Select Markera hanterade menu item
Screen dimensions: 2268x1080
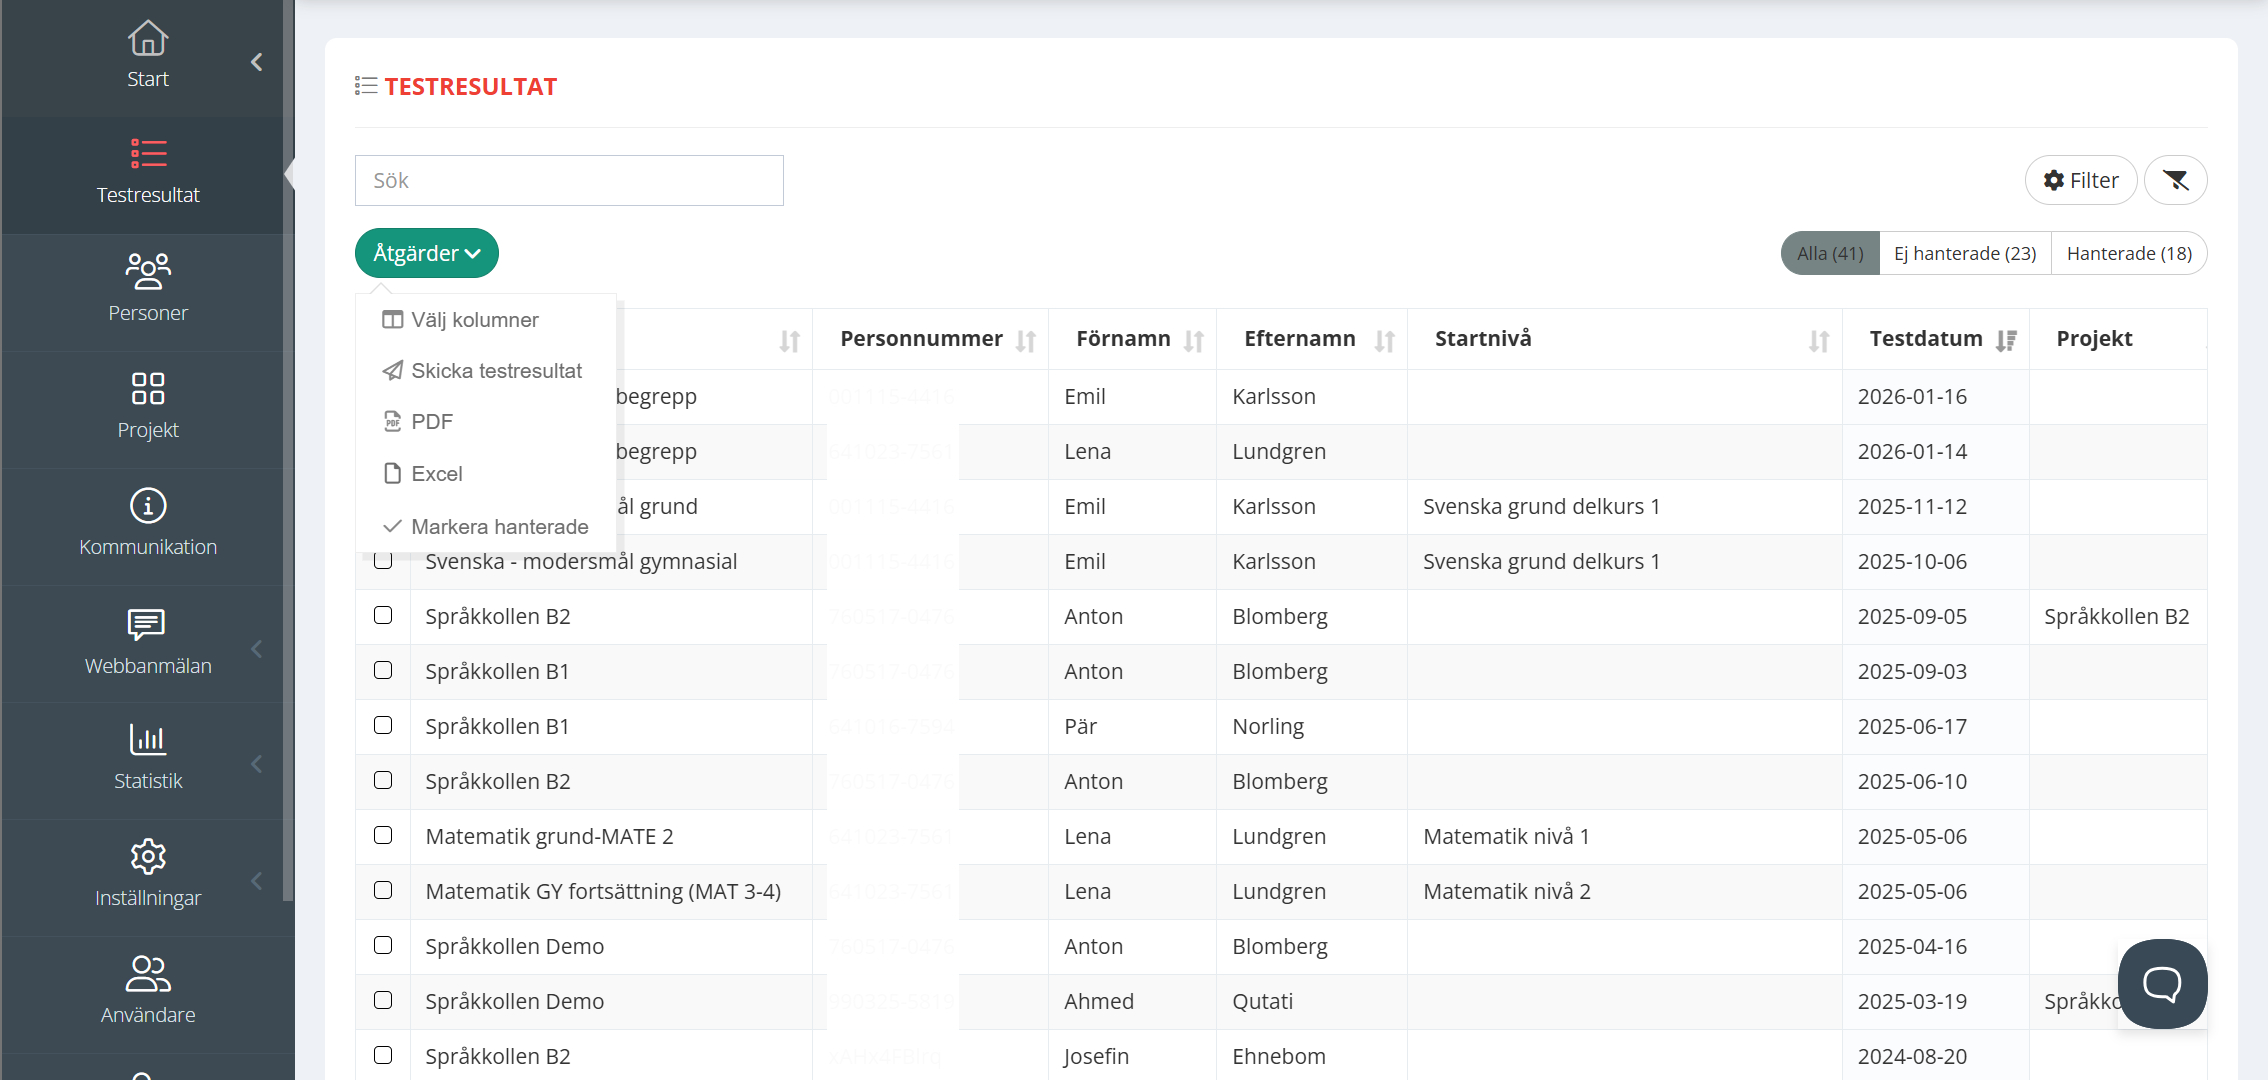(x=499, y=527)
